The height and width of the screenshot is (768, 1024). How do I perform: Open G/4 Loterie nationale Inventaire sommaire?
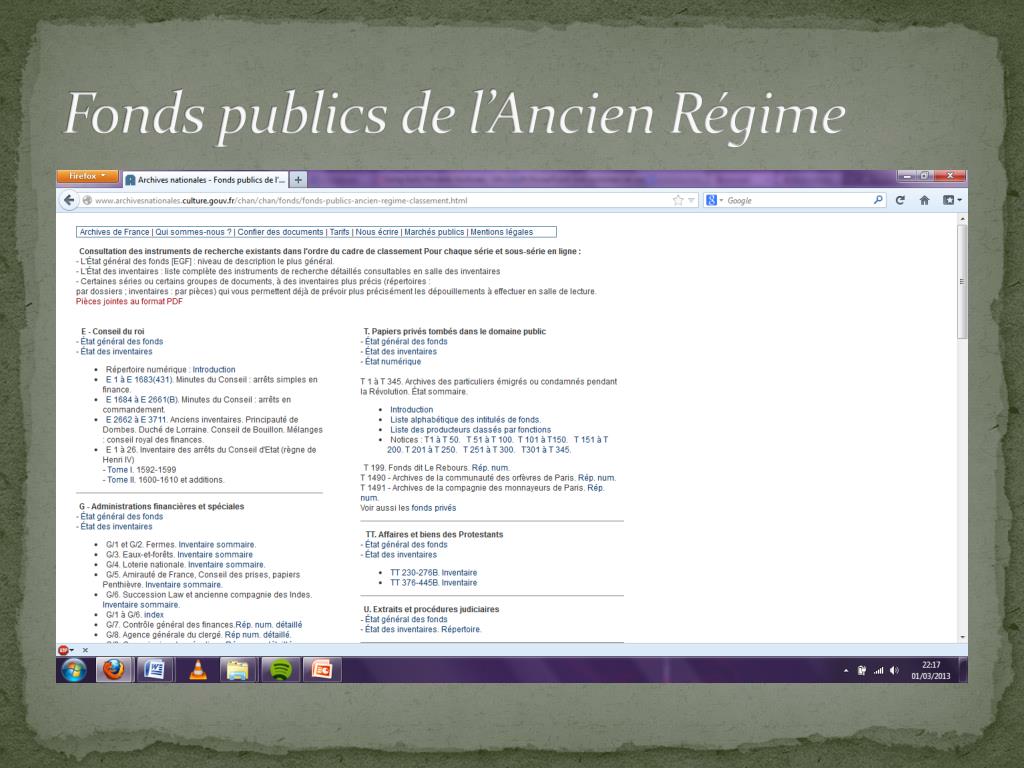pos(226,565)
